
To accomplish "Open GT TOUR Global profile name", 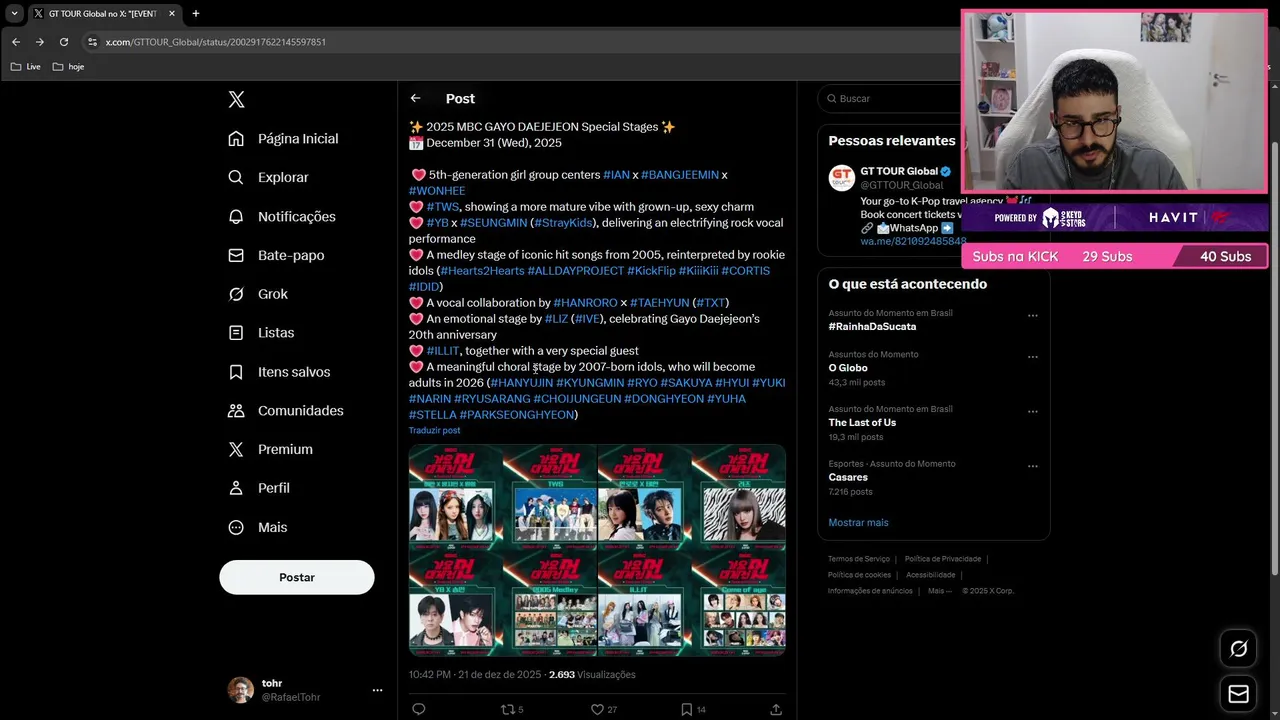I will [899, 171].
